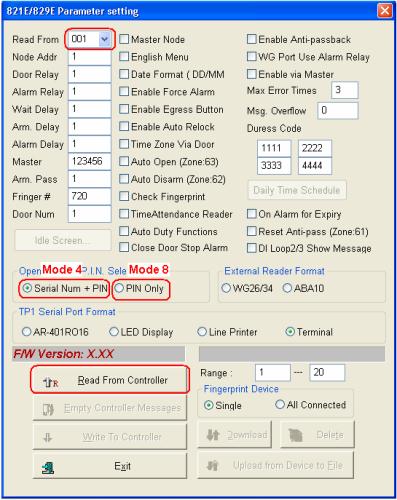Check On Alarm for Expiry
The image size is (397, 500).
(252, 214)
